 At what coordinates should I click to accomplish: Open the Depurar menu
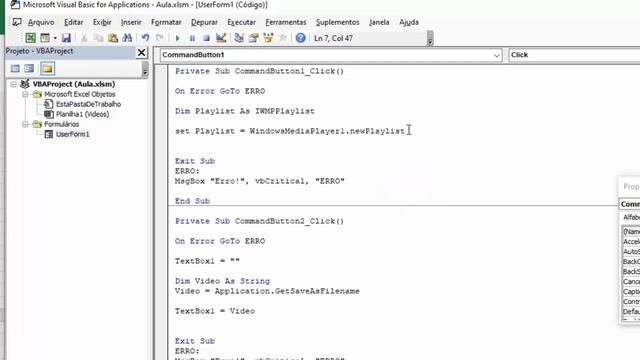tap(204, 22)
